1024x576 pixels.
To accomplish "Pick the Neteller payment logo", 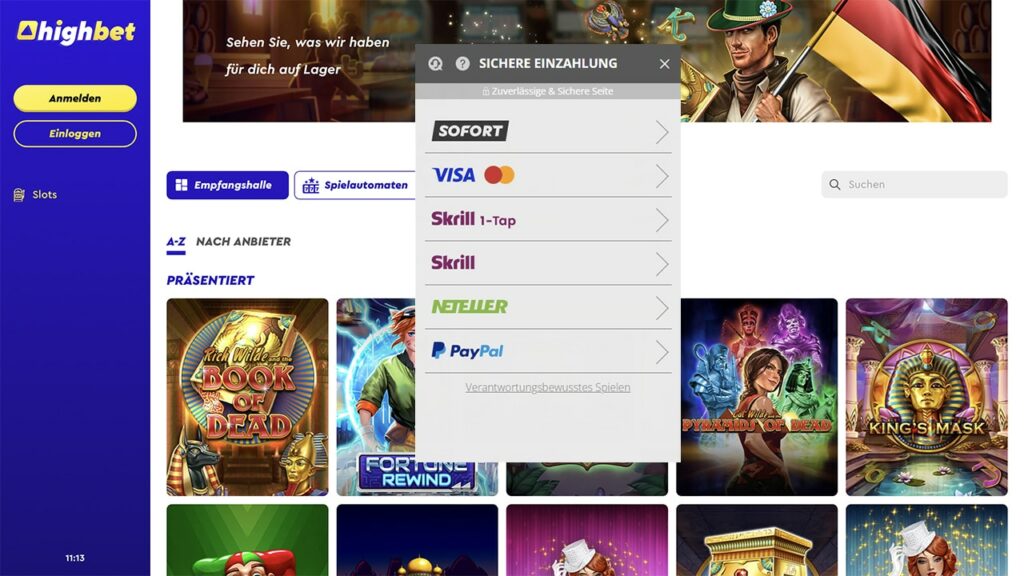I will pos(469,306).
